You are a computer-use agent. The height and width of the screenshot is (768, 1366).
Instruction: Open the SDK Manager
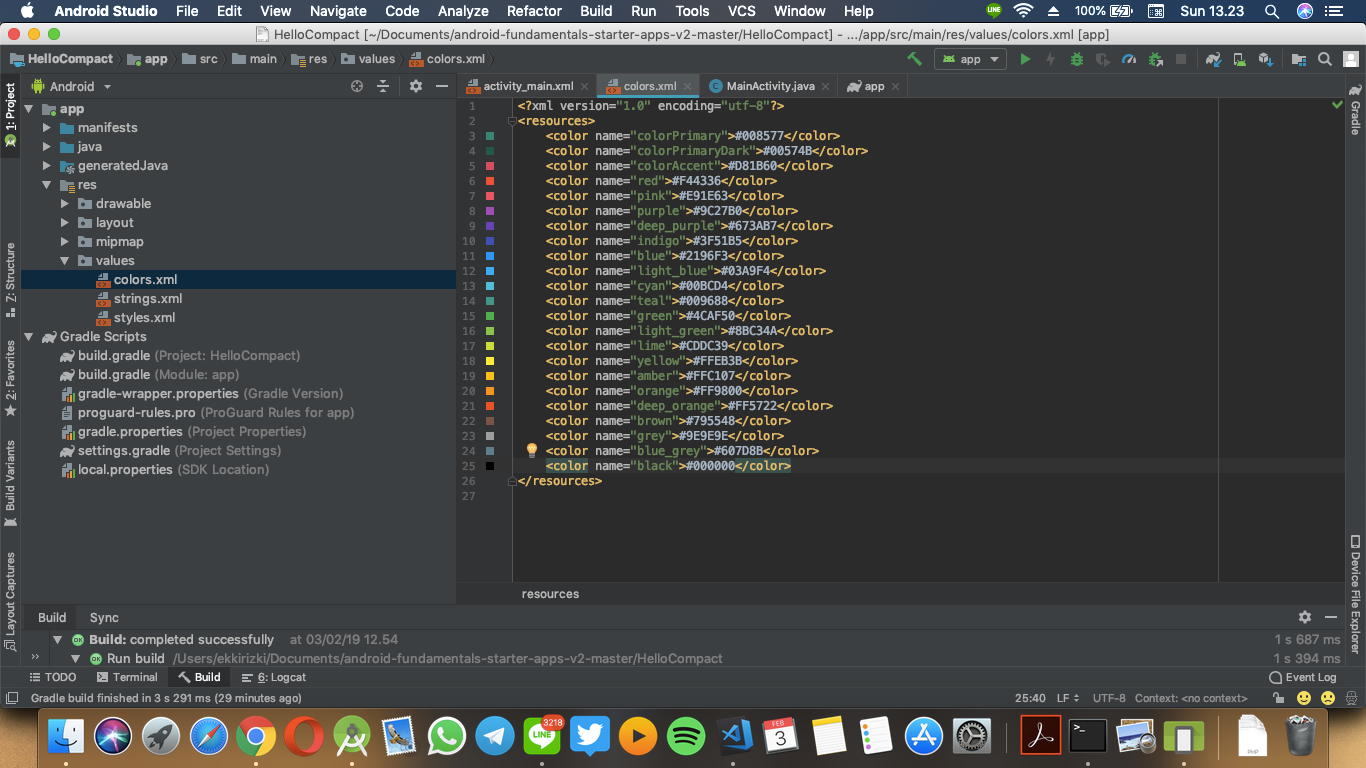coord(1265,58)
